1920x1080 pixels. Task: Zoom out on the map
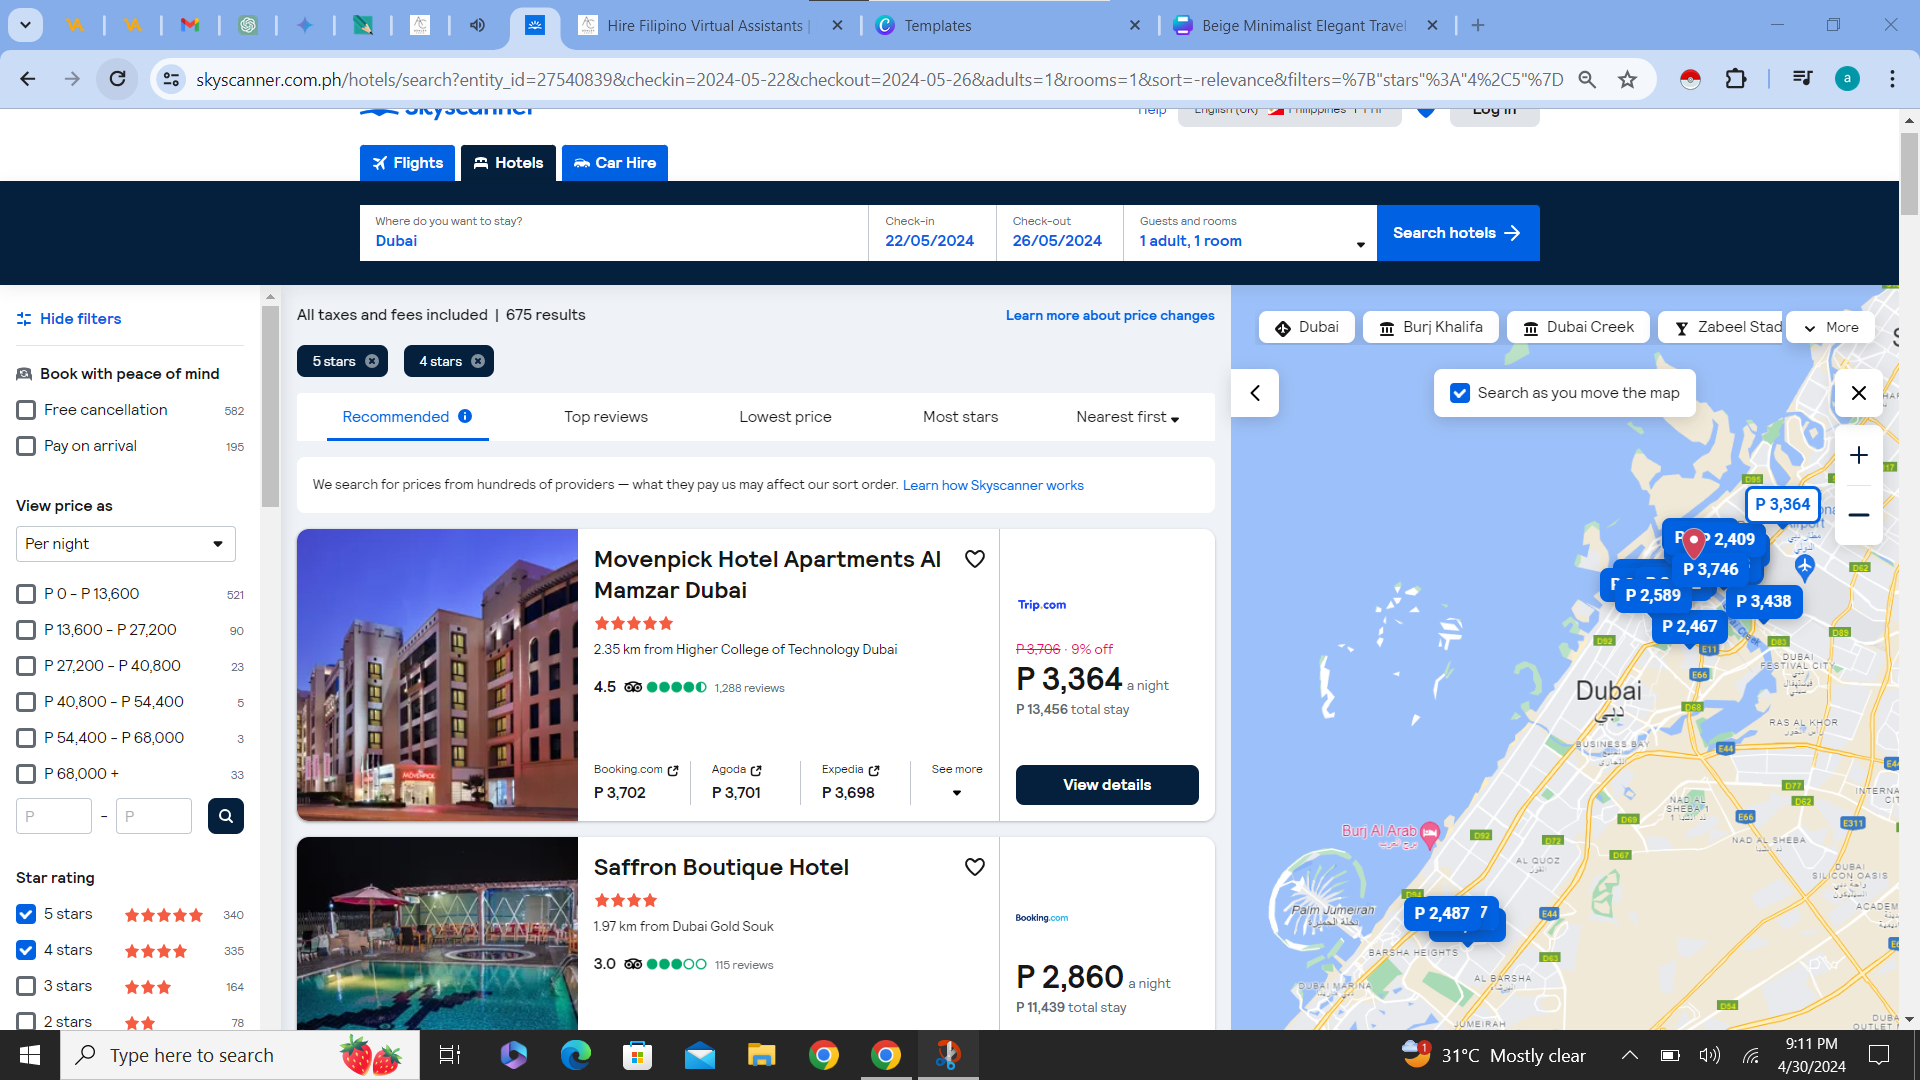tap(1858, 515)
